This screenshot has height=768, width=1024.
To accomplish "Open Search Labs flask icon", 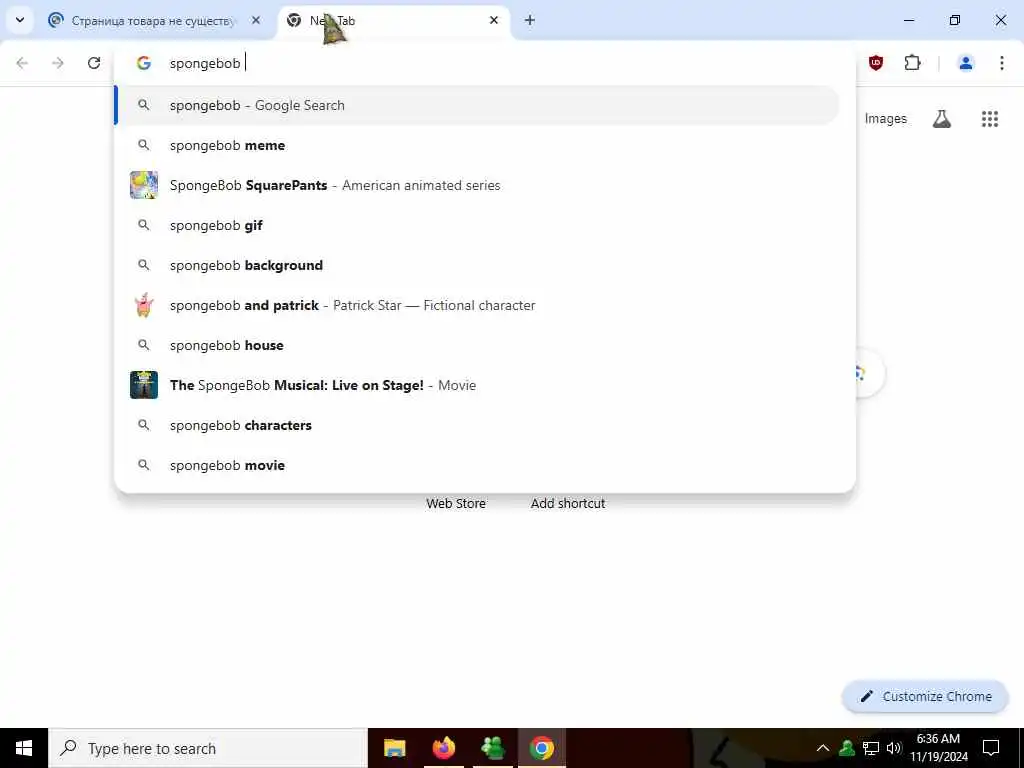I will click(x=942, y=119).
